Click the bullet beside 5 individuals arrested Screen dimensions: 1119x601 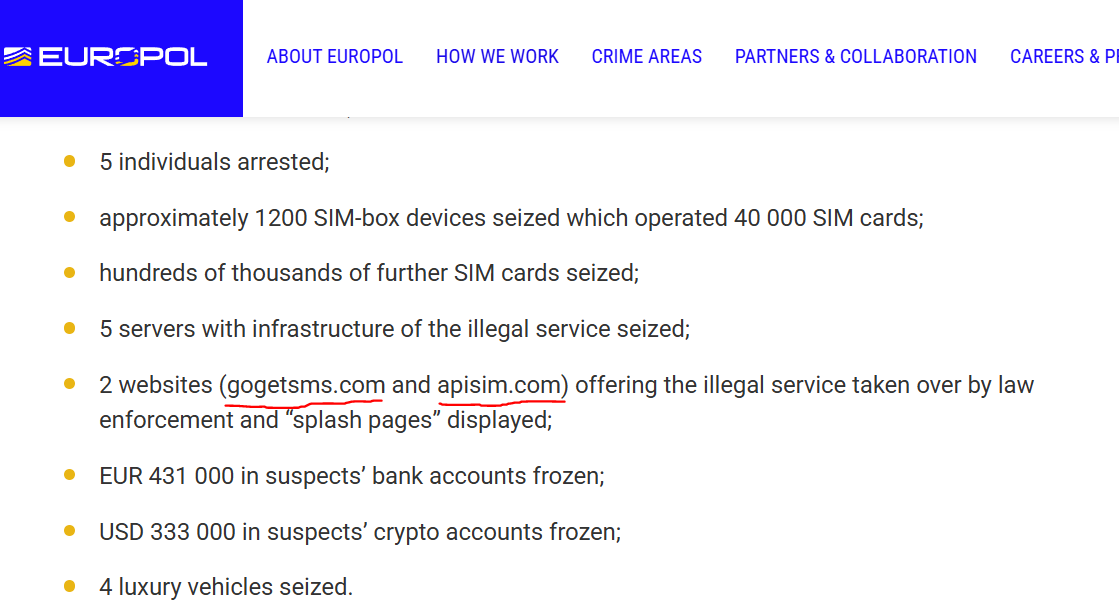tap(69, 161)
